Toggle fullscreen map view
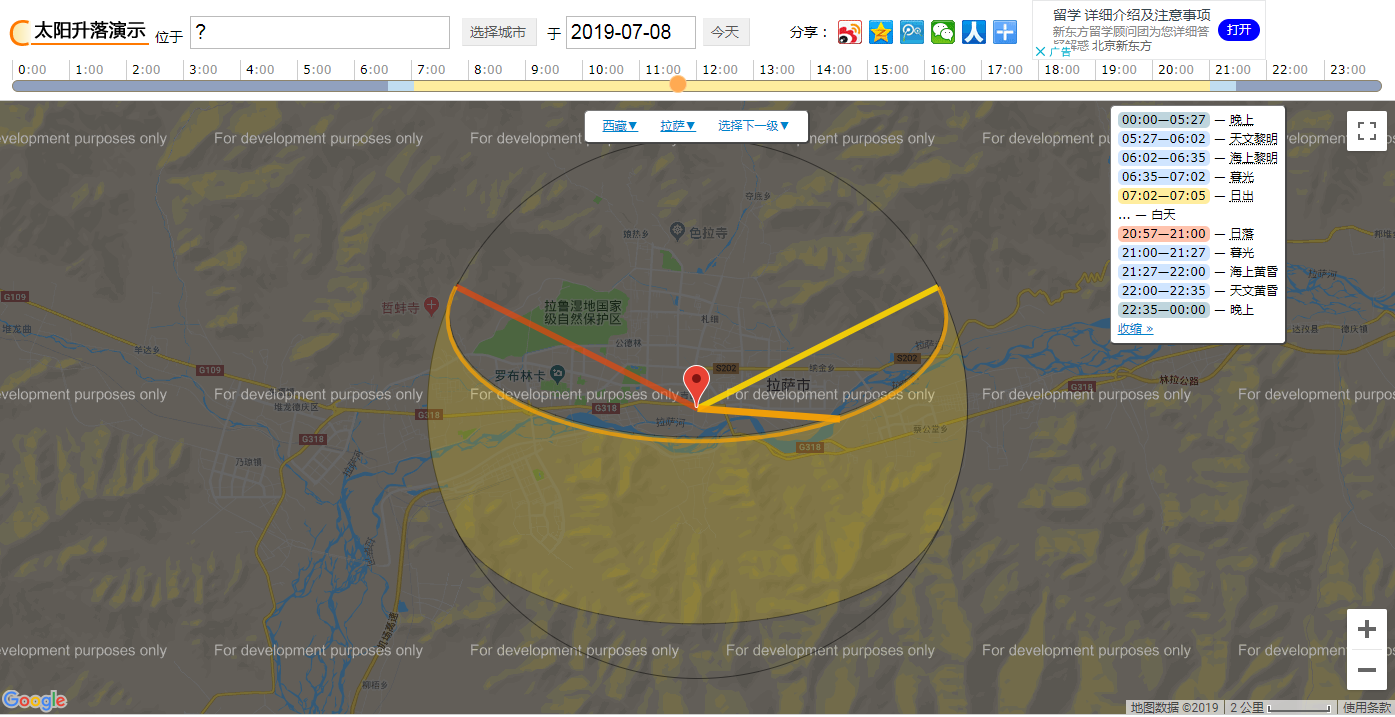The height and width of the screenshot is (717, 1395). pos(1366,131)
